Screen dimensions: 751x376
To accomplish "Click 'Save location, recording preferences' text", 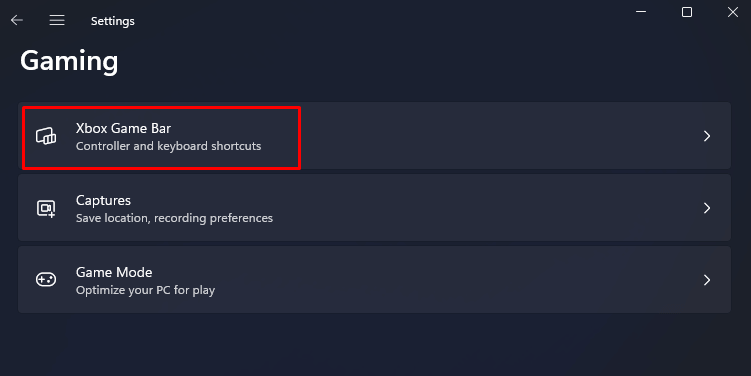I will [174, 218].
